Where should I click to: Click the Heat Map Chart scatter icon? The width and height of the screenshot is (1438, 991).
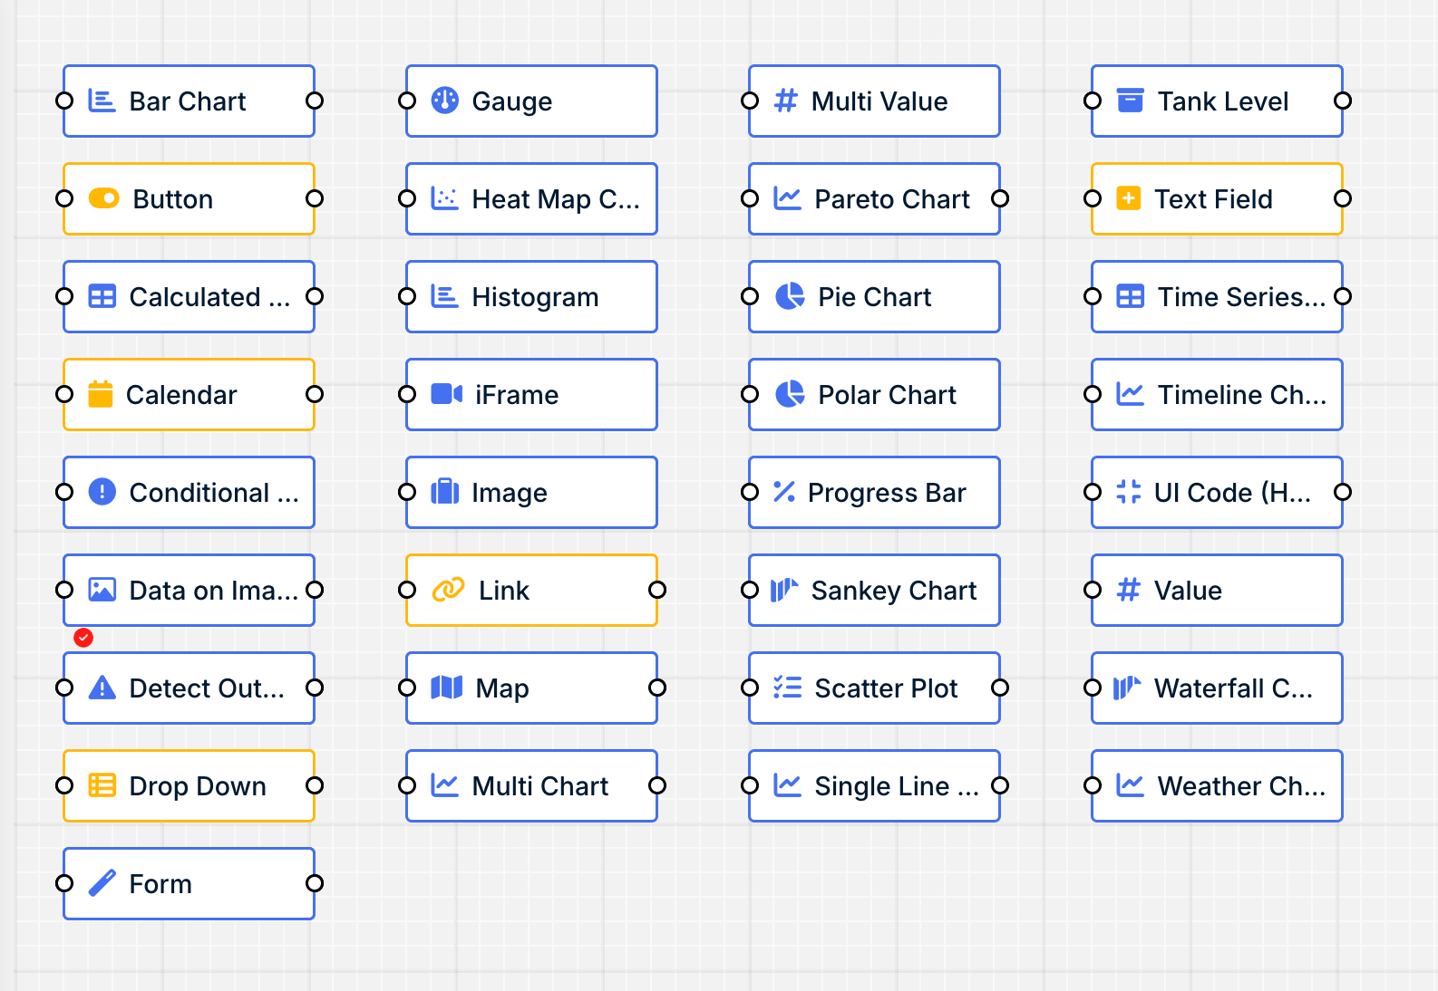[444, 198]
